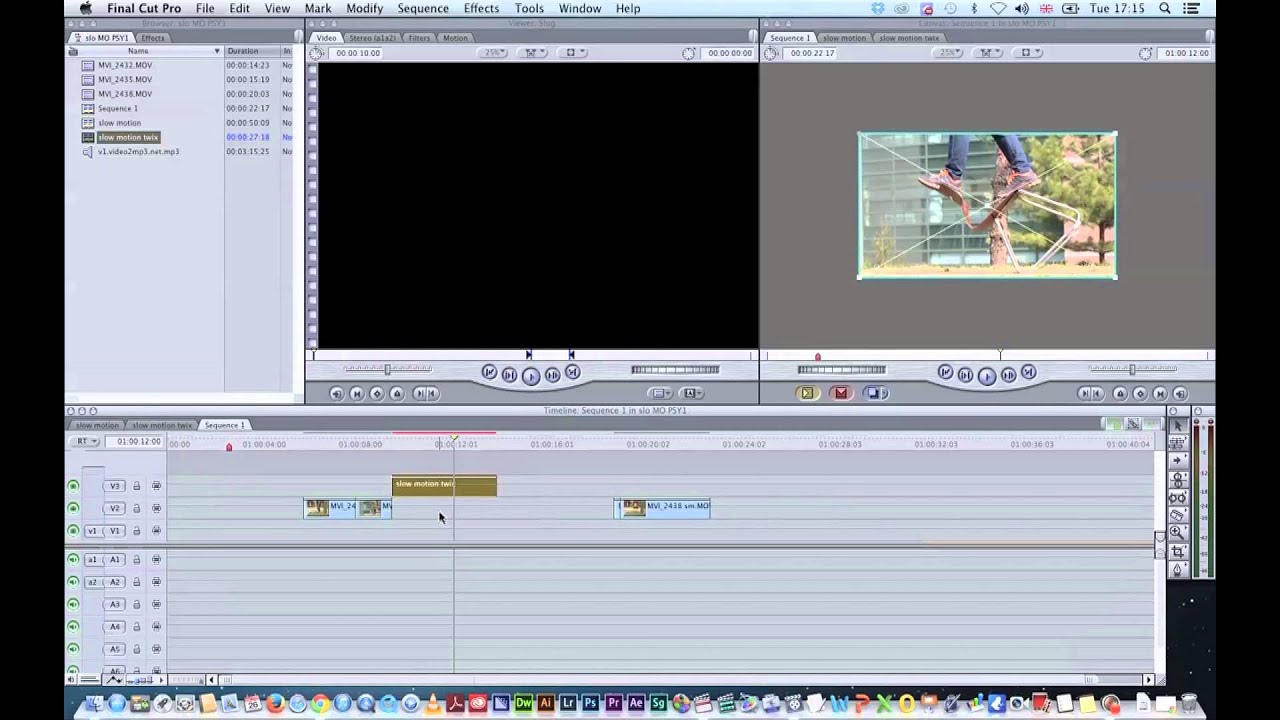Select v1.video2mp3.net.mp3 in the Browser

click(138, 152)
